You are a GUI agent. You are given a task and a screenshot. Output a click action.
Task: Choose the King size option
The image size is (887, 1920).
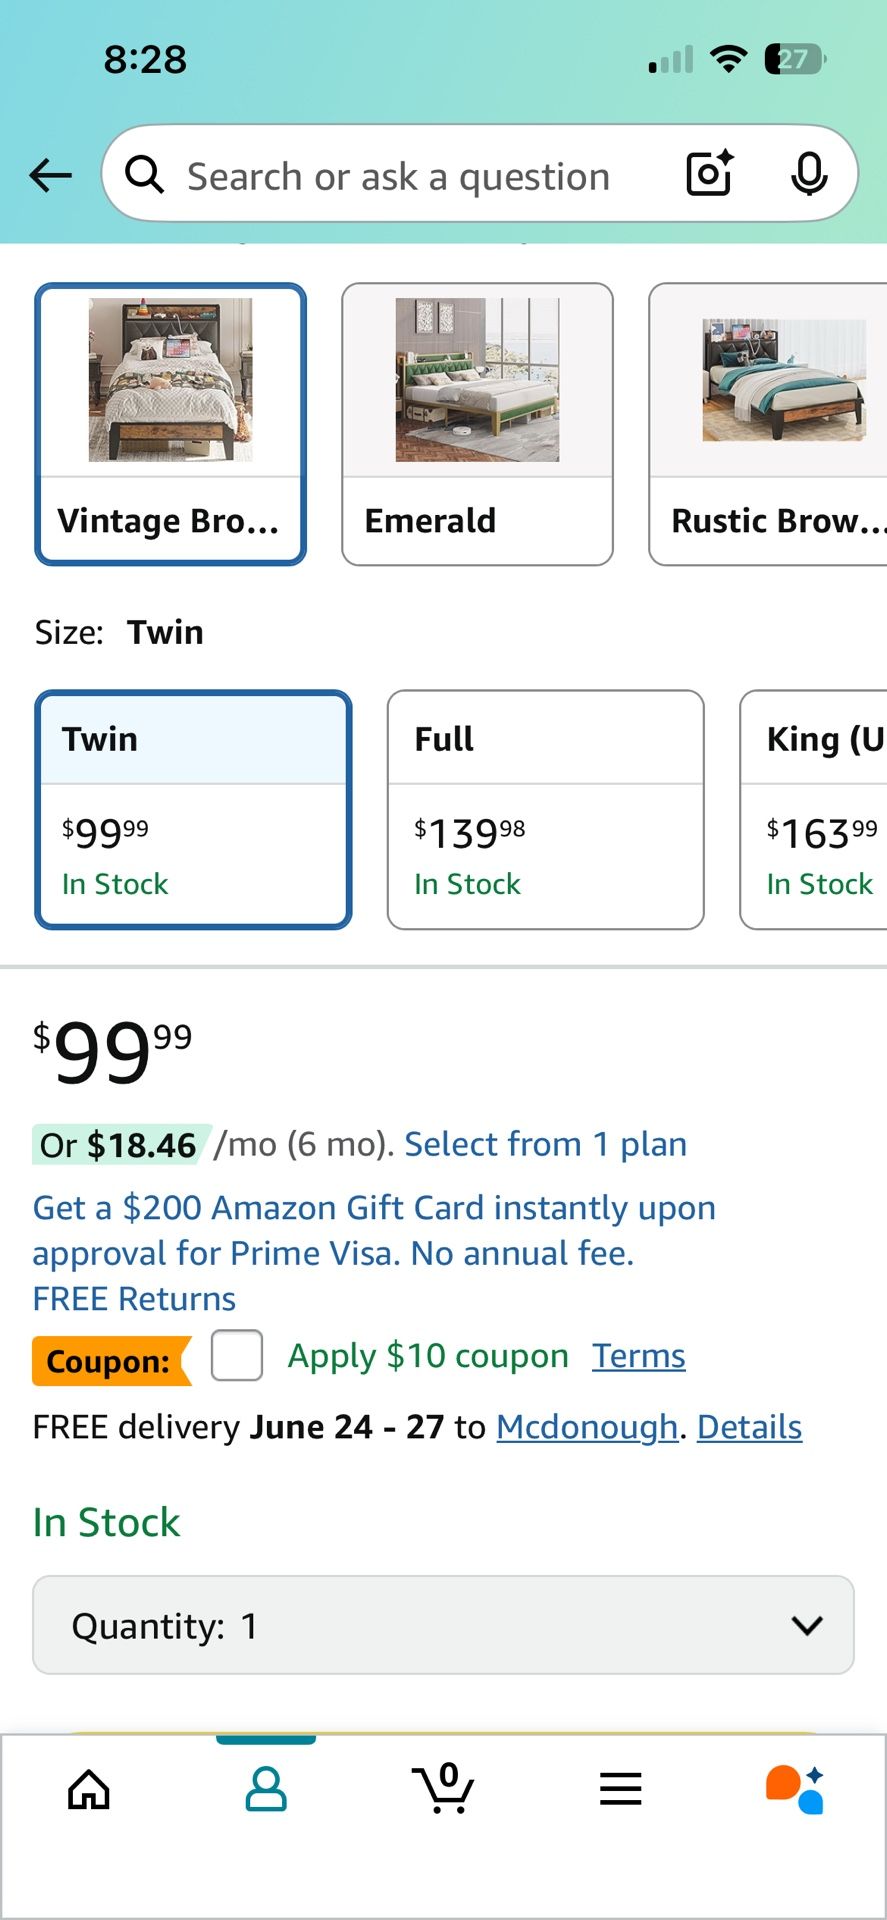[813, 810]
